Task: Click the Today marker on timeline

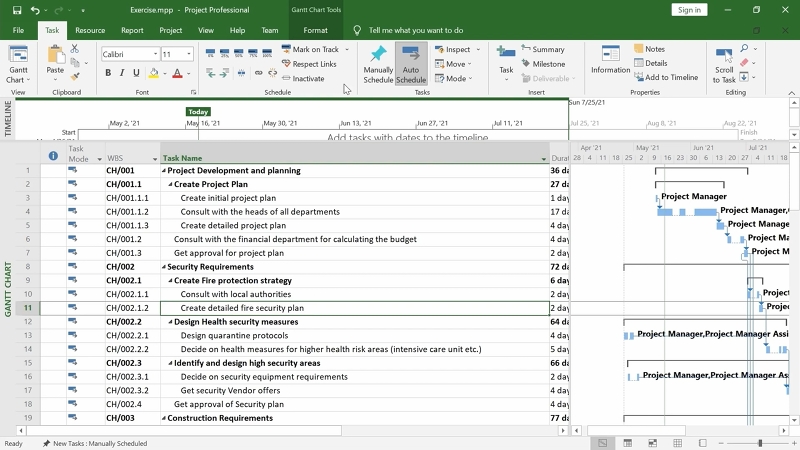Action: (198, 112)
